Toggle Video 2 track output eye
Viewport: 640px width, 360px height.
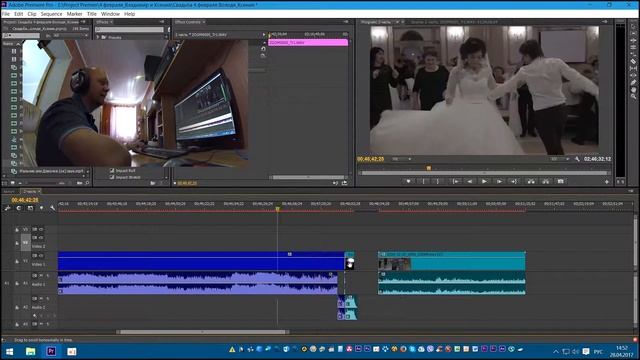tap(41, 238)
